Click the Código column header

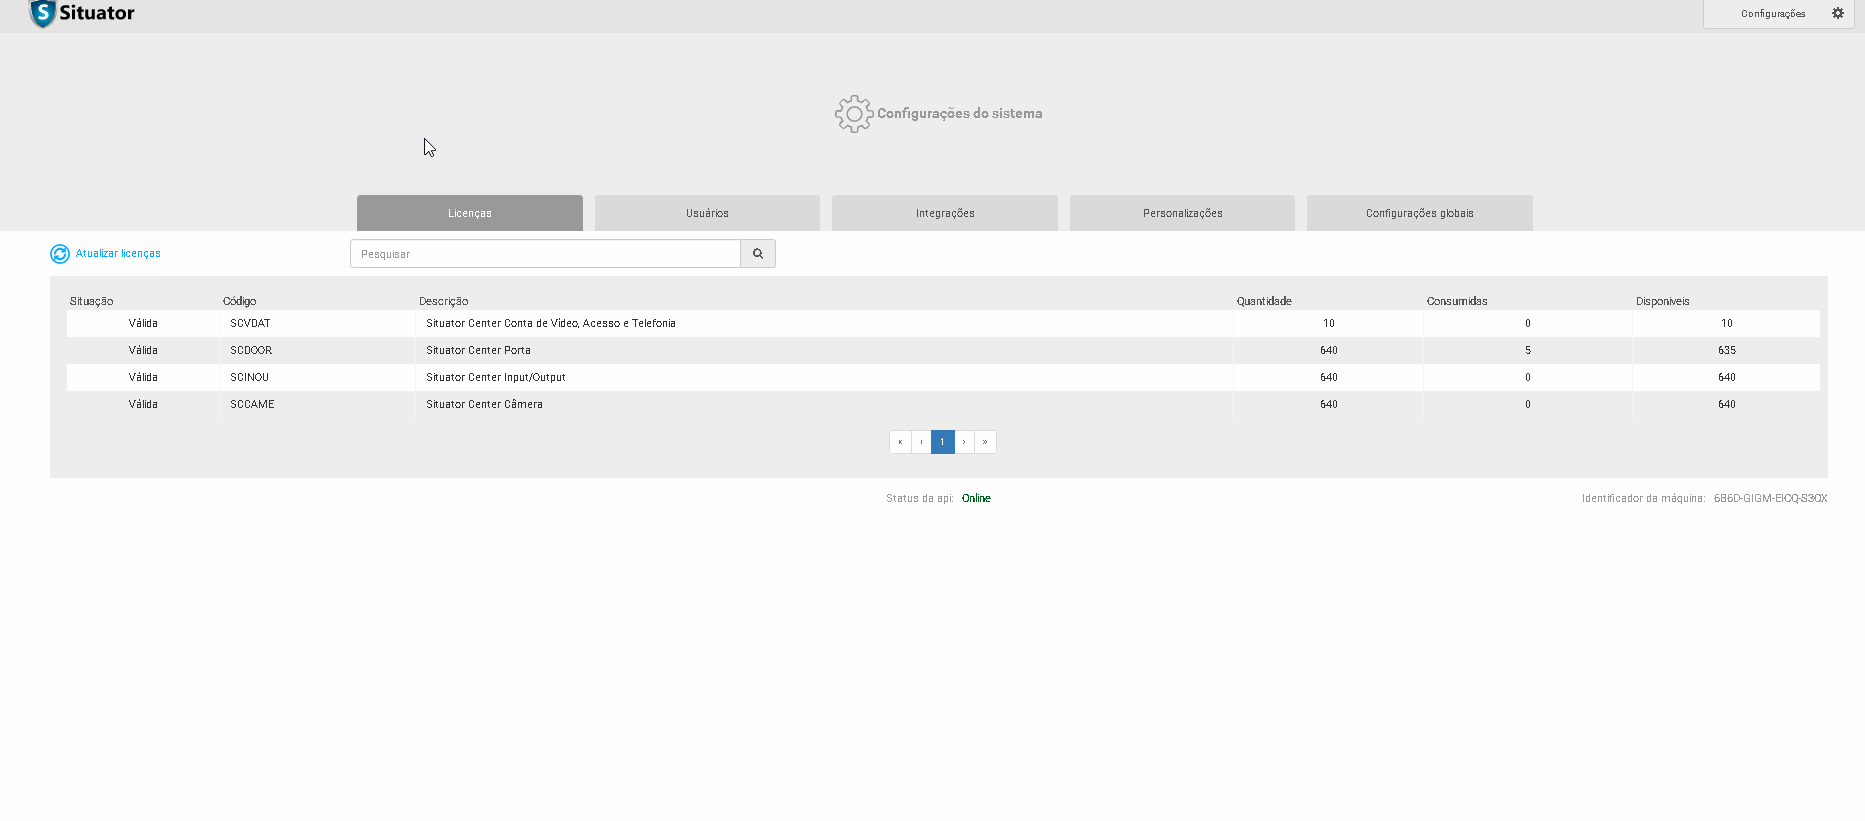[x=240, y=301]
